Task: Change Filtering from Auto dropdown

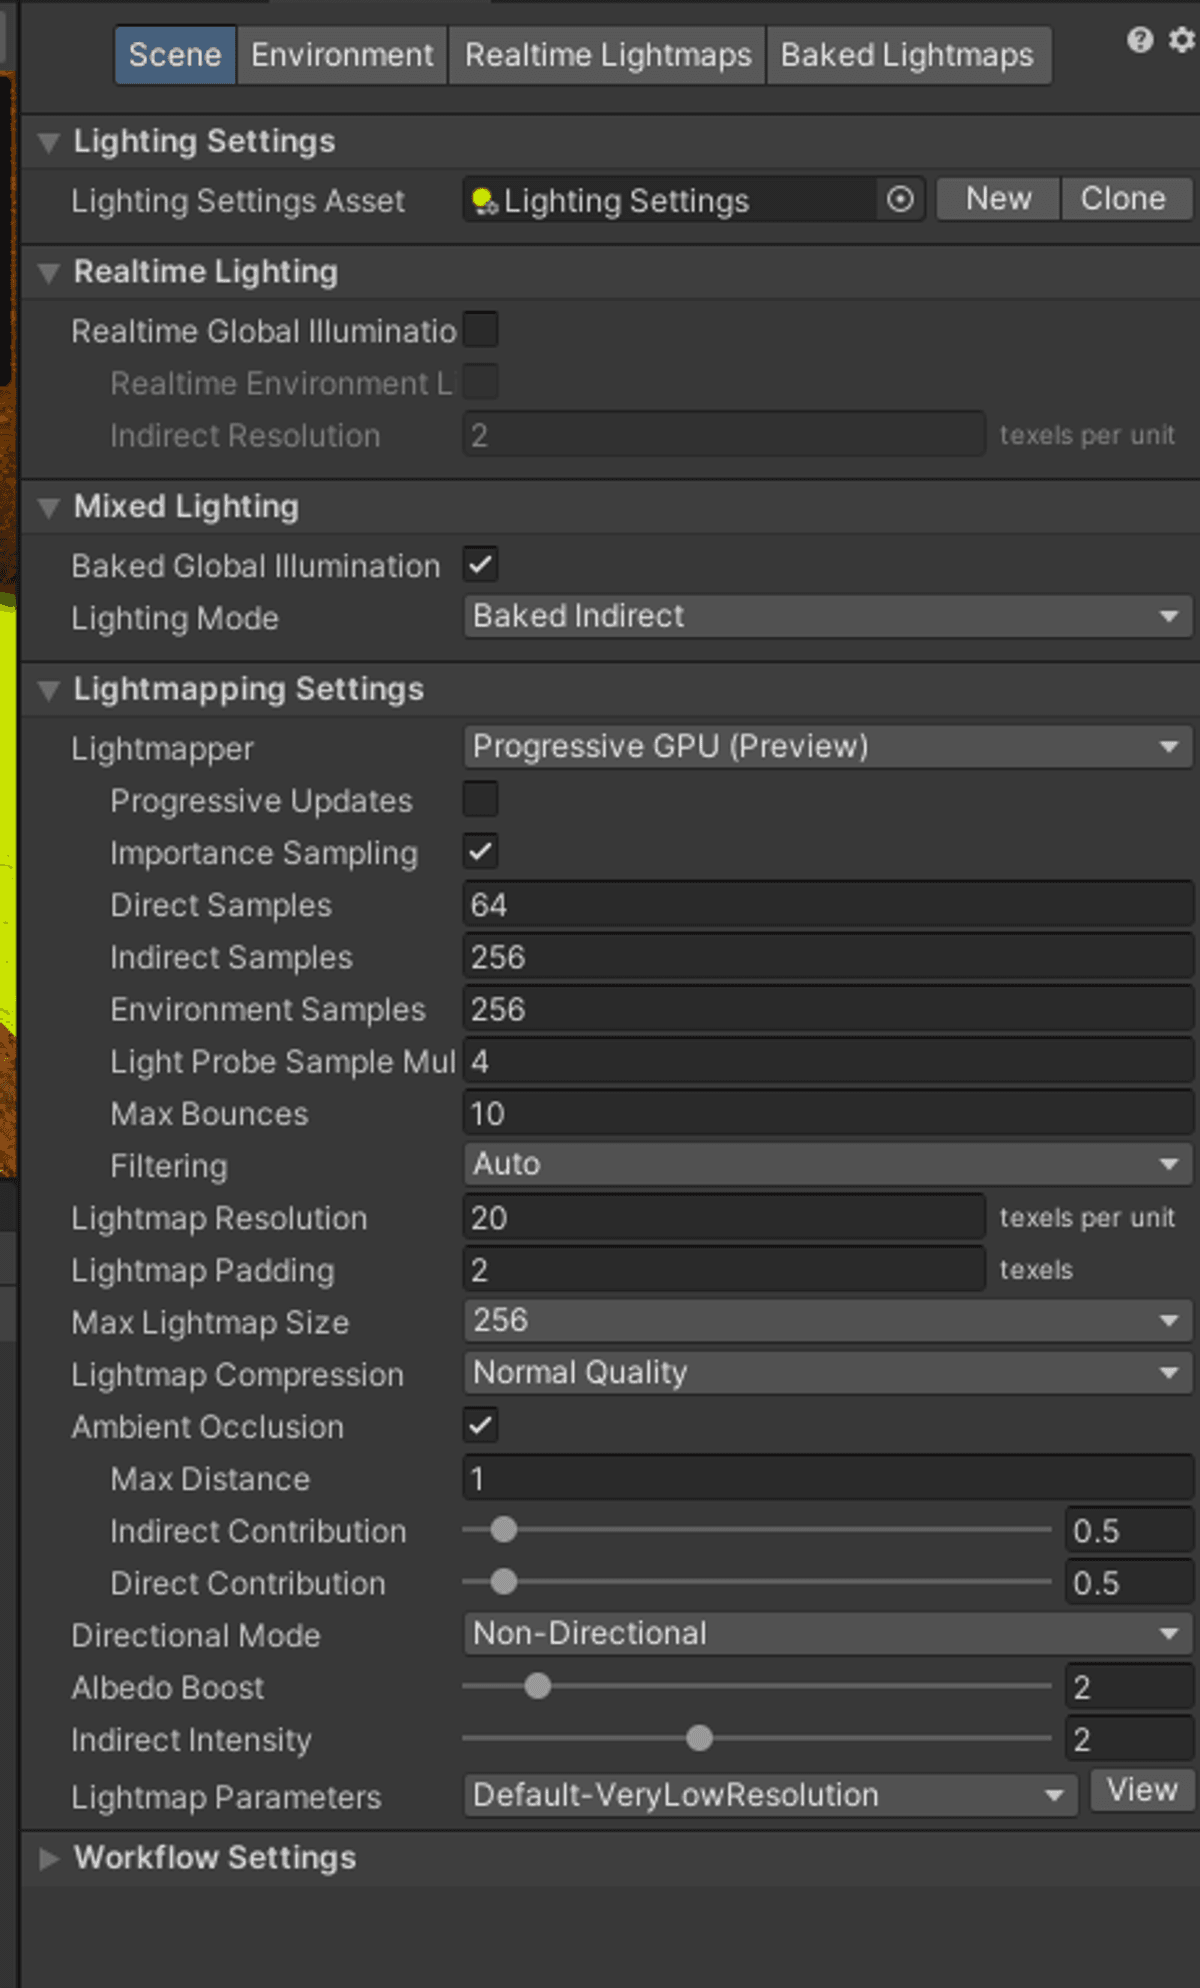Action: coord(826,1163)
